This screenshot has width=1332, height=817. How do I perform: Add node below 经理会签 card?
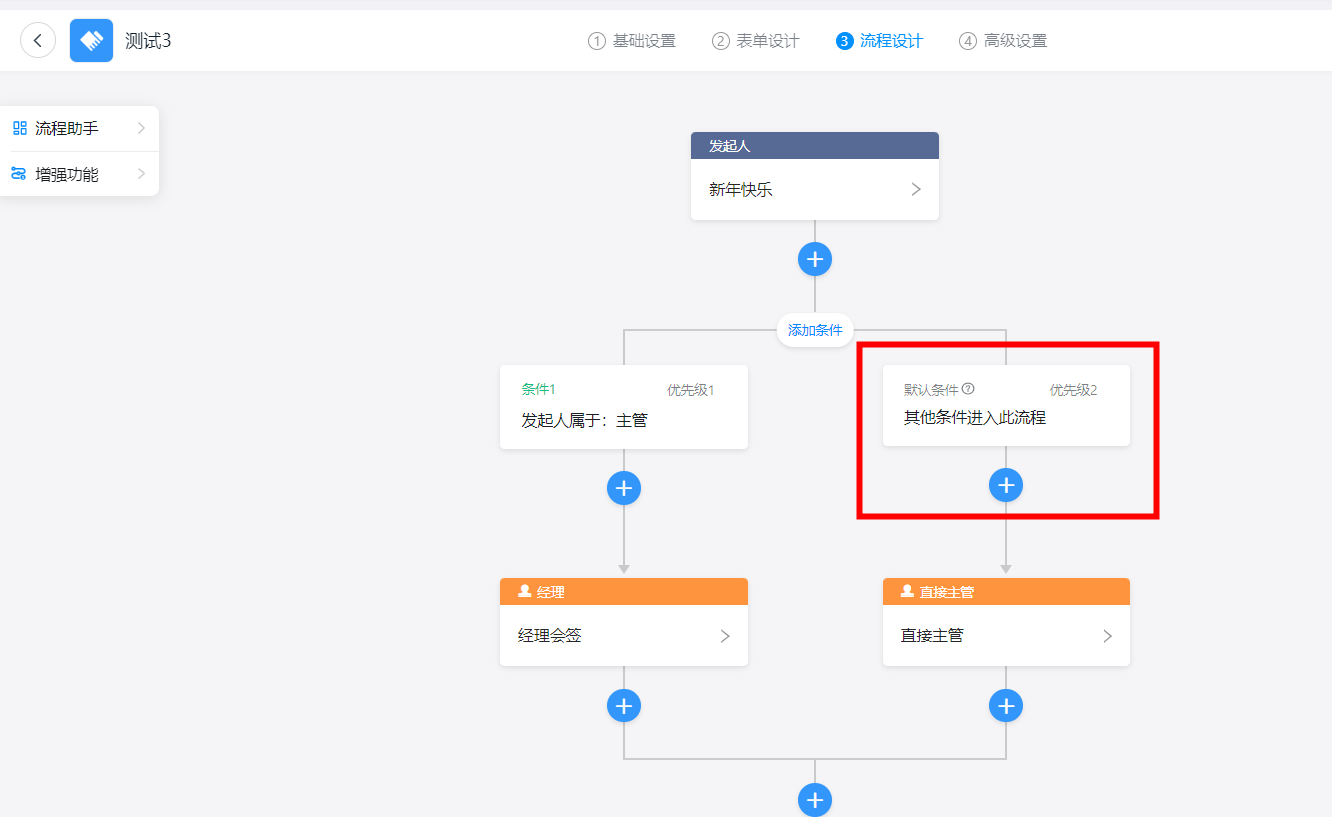[x=624, y=706]
